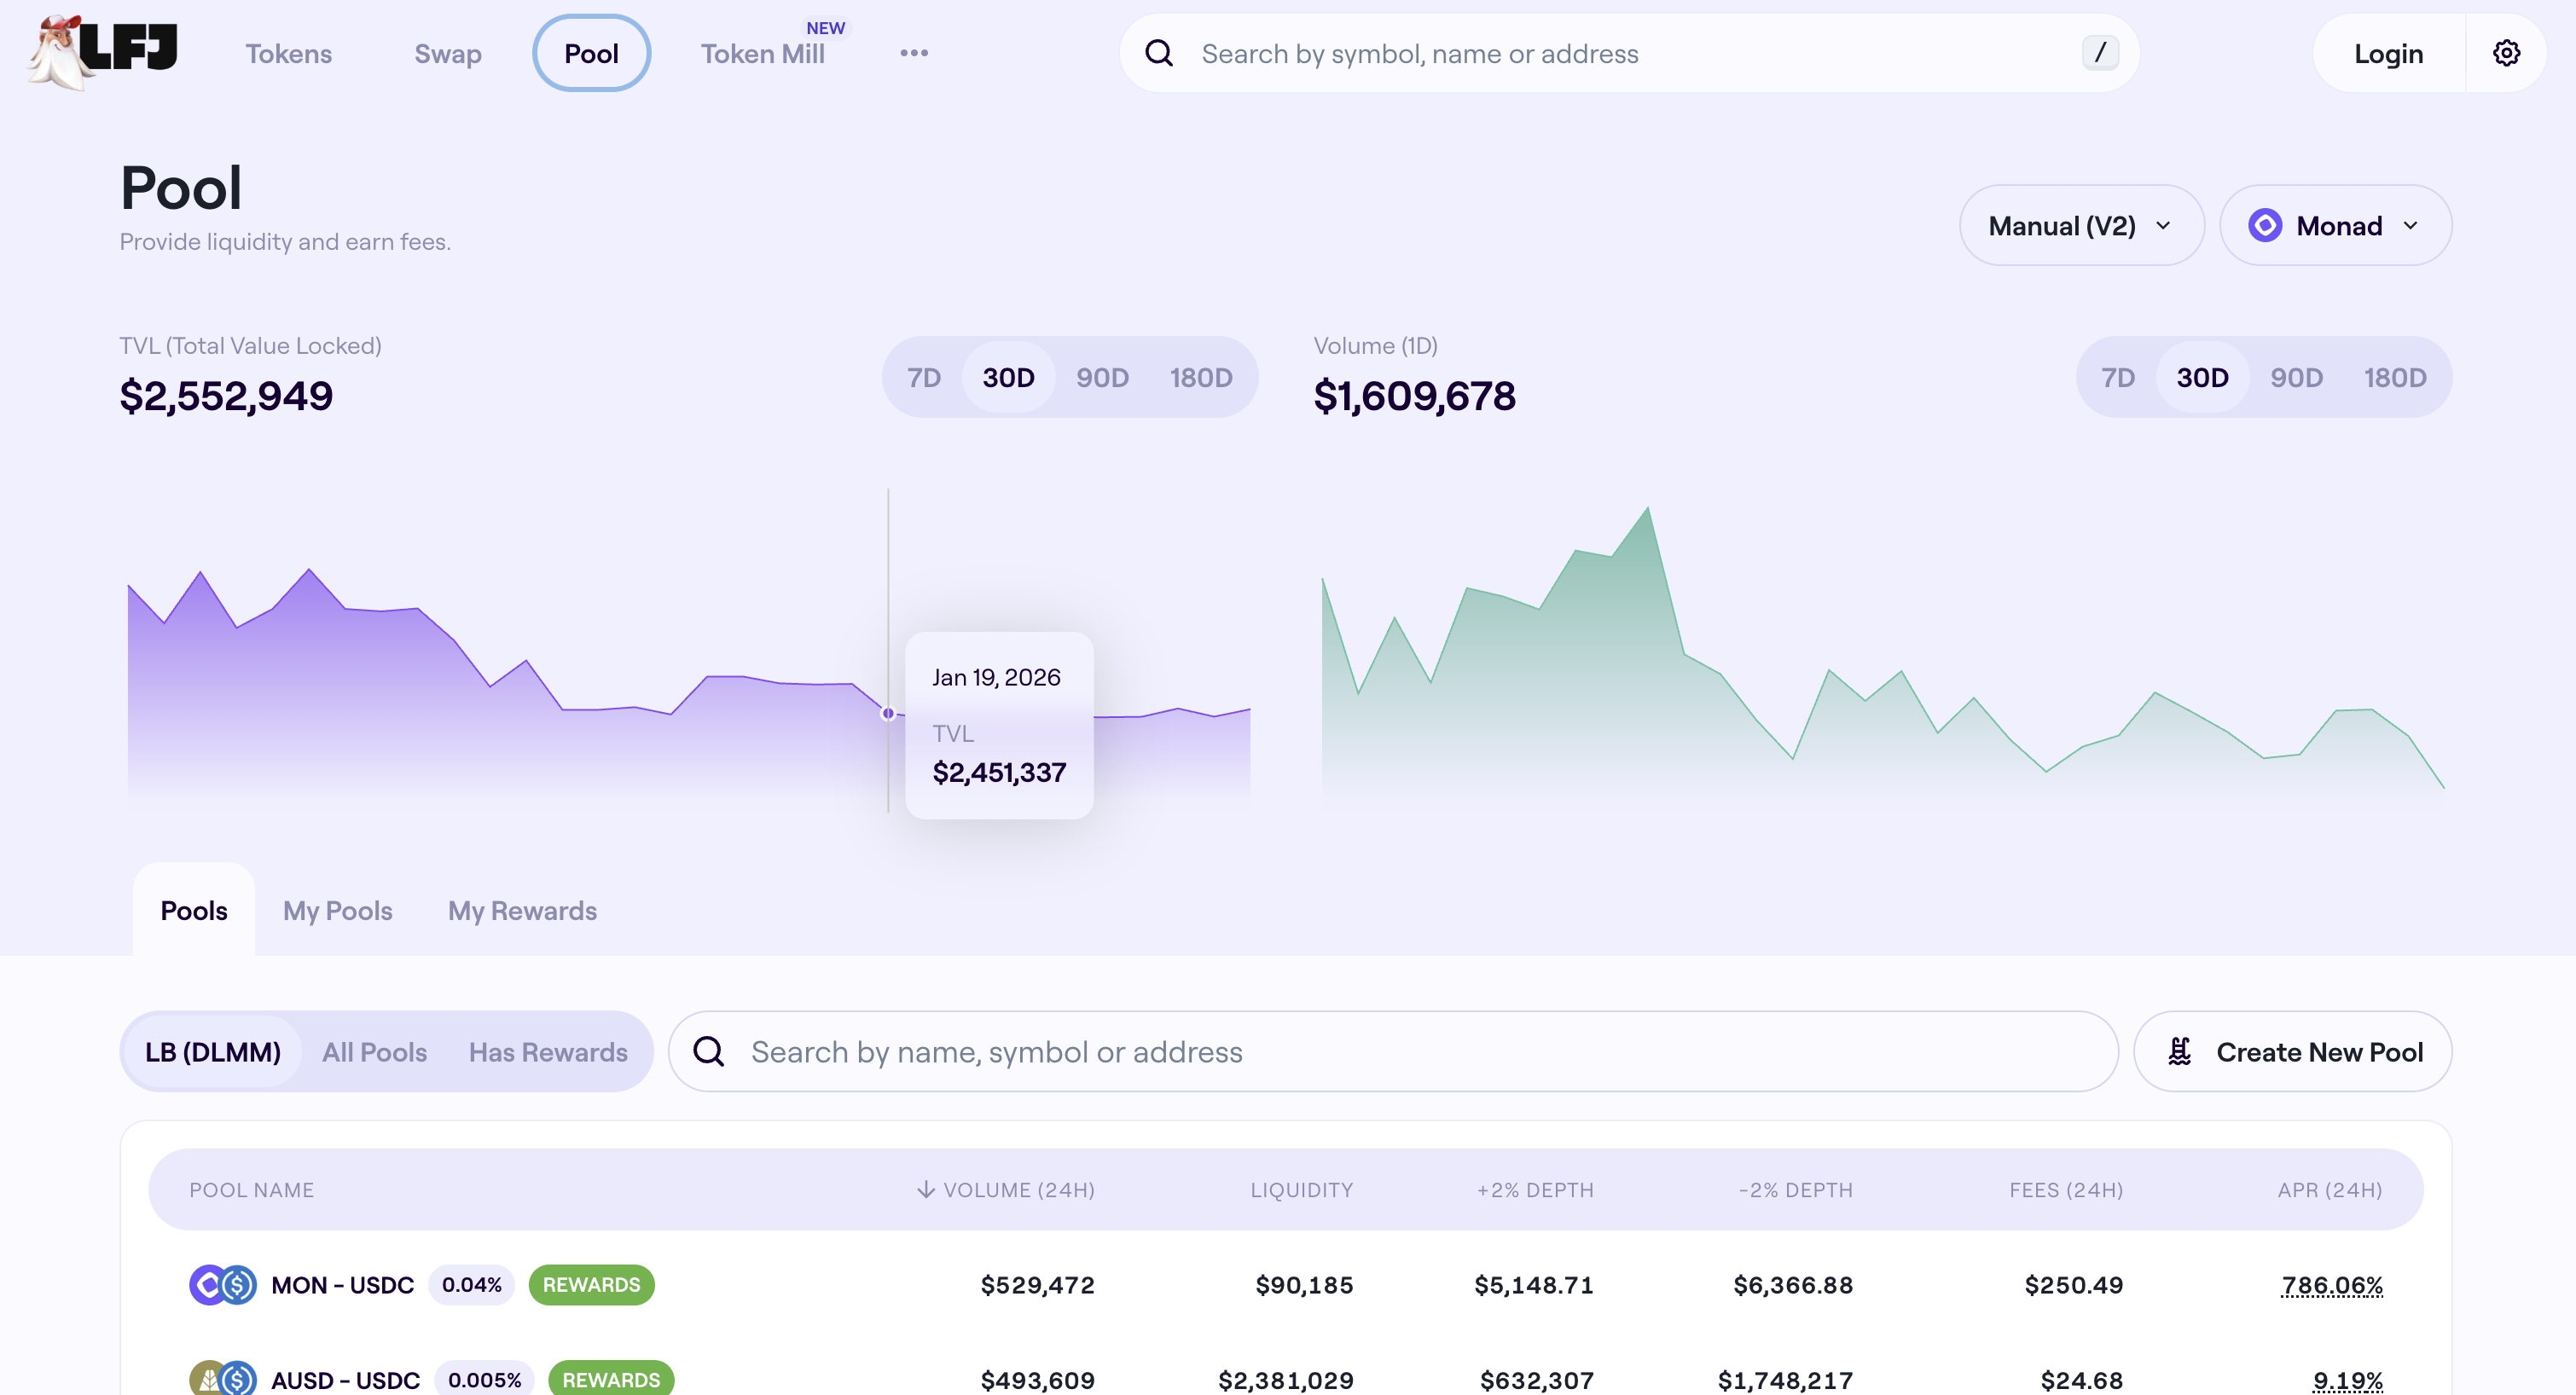The image size is (2576, 1395).
Task: Click the MON-USDC token pair icon
Action: 222,1285
